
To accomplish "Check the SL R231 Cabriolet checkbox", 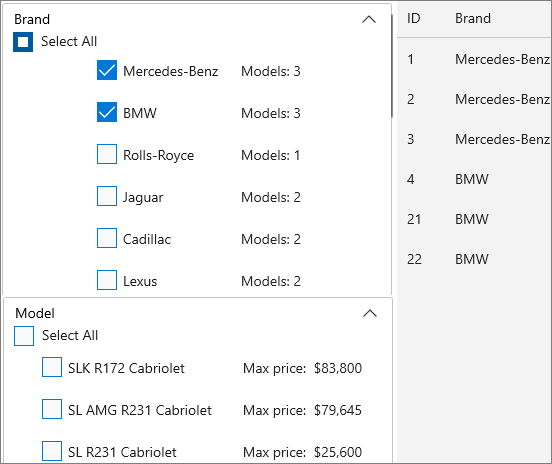I will [52, 451].
